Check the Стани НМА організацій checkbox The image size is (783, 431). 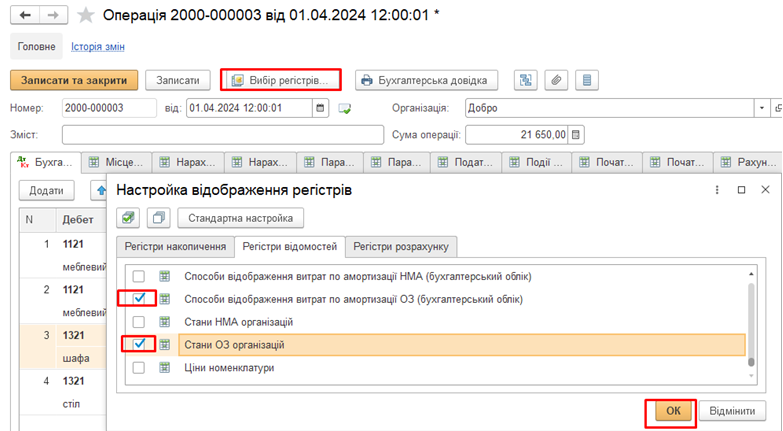coord(139,322)
